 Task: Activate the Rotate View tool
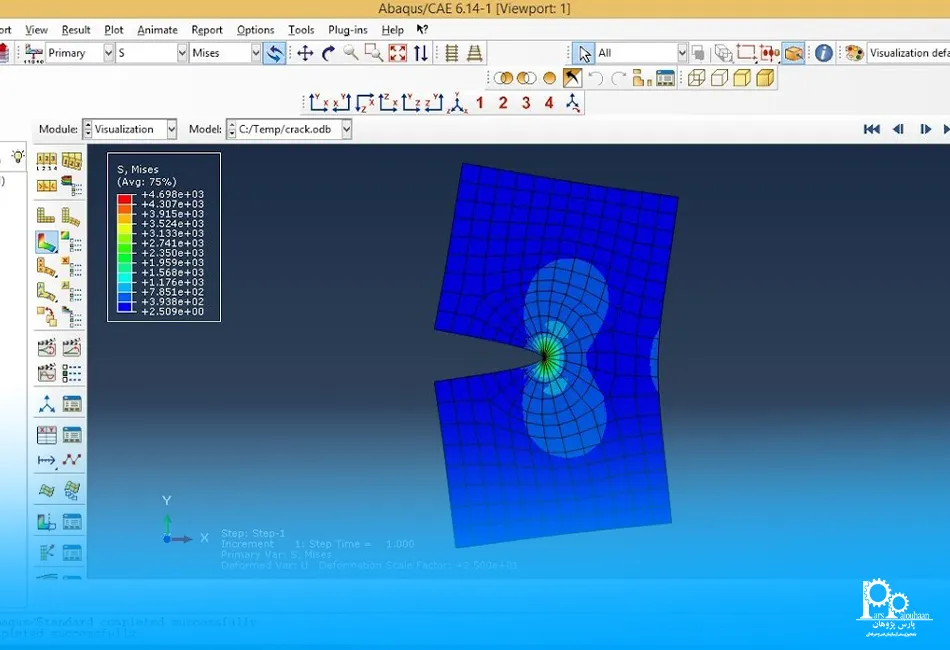click(x=328, y=53)
